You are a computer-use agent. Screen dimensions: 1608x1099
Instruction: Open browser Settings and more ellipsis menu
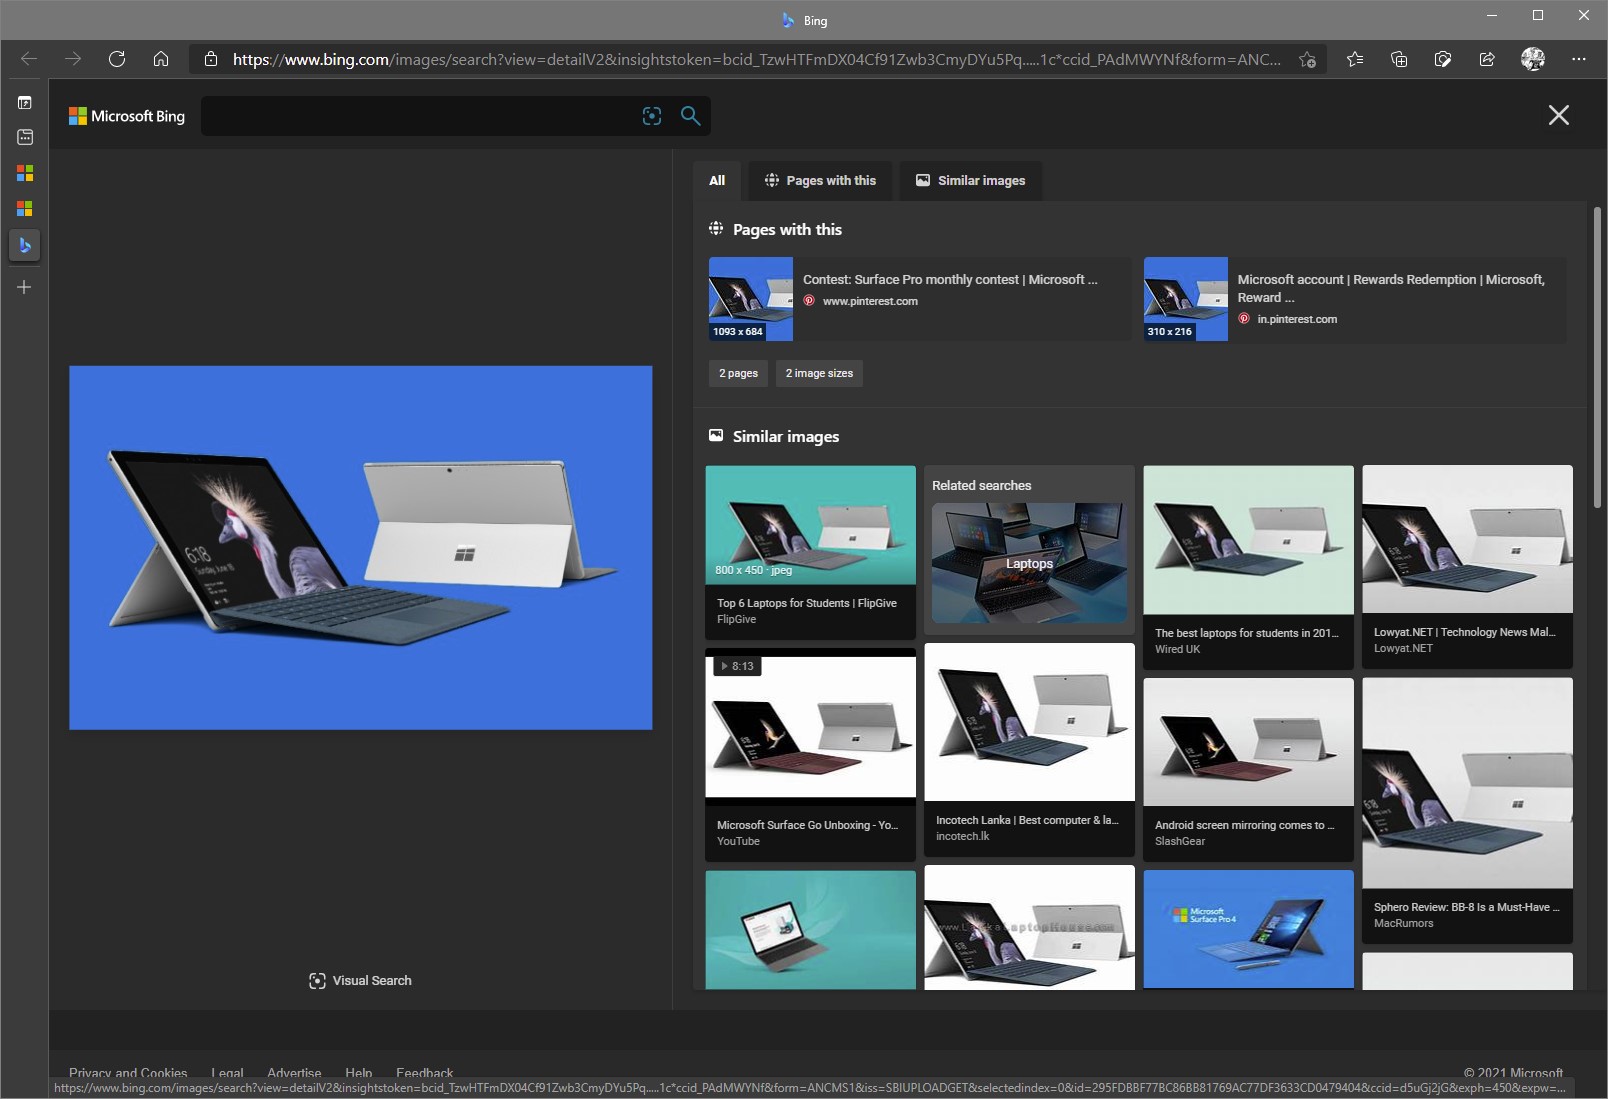pos(1579,59)
